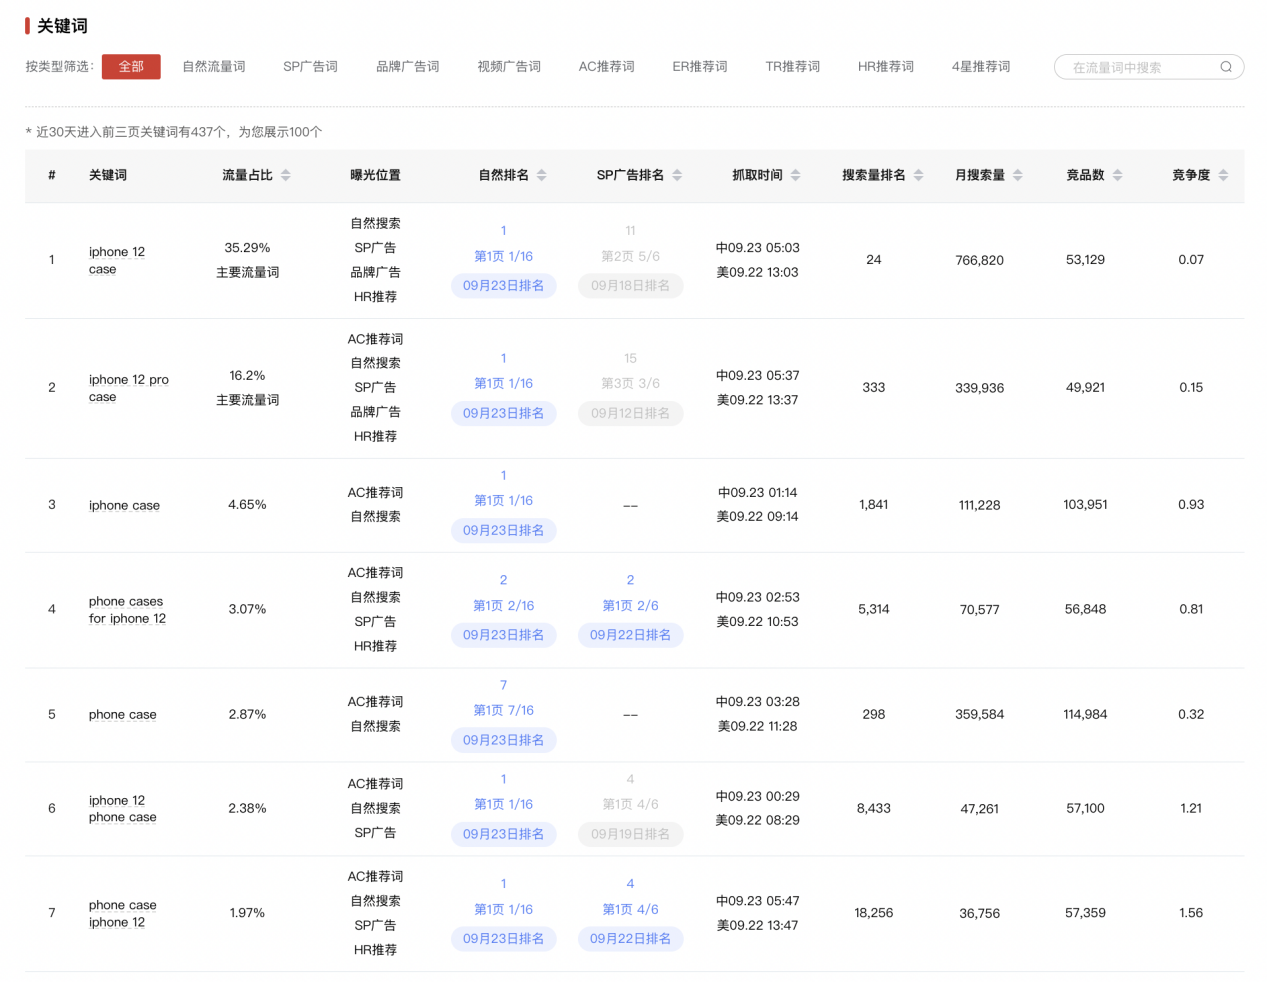The width and height of the screenshot is (1267, 982).
Task: Click iphone 12 case SP ranking 09月18日排名 chip
Action: click(x=630, y=285)
